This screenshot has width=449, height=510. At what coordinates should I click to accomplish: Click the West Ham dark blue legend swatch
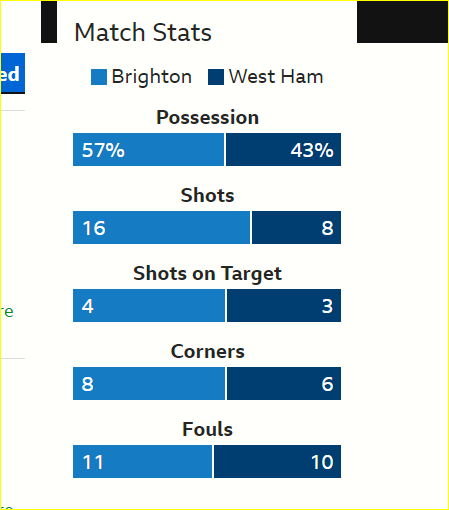pos(216,77)
